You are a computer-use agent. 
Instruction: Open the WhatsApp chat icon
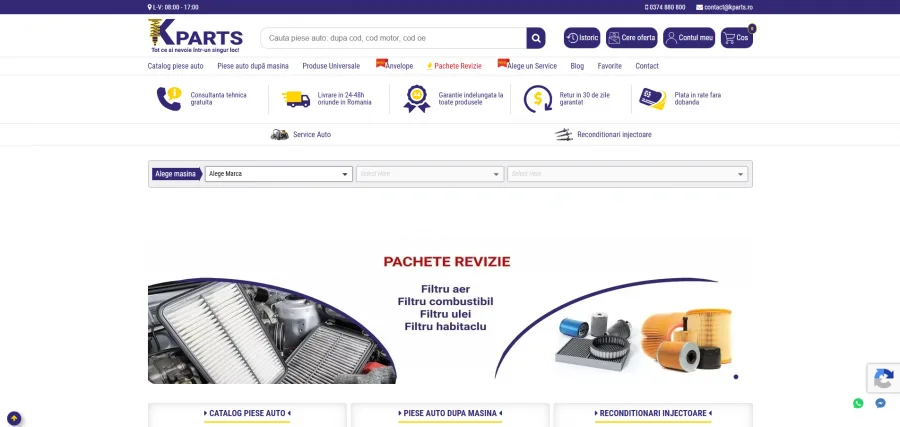858,403
